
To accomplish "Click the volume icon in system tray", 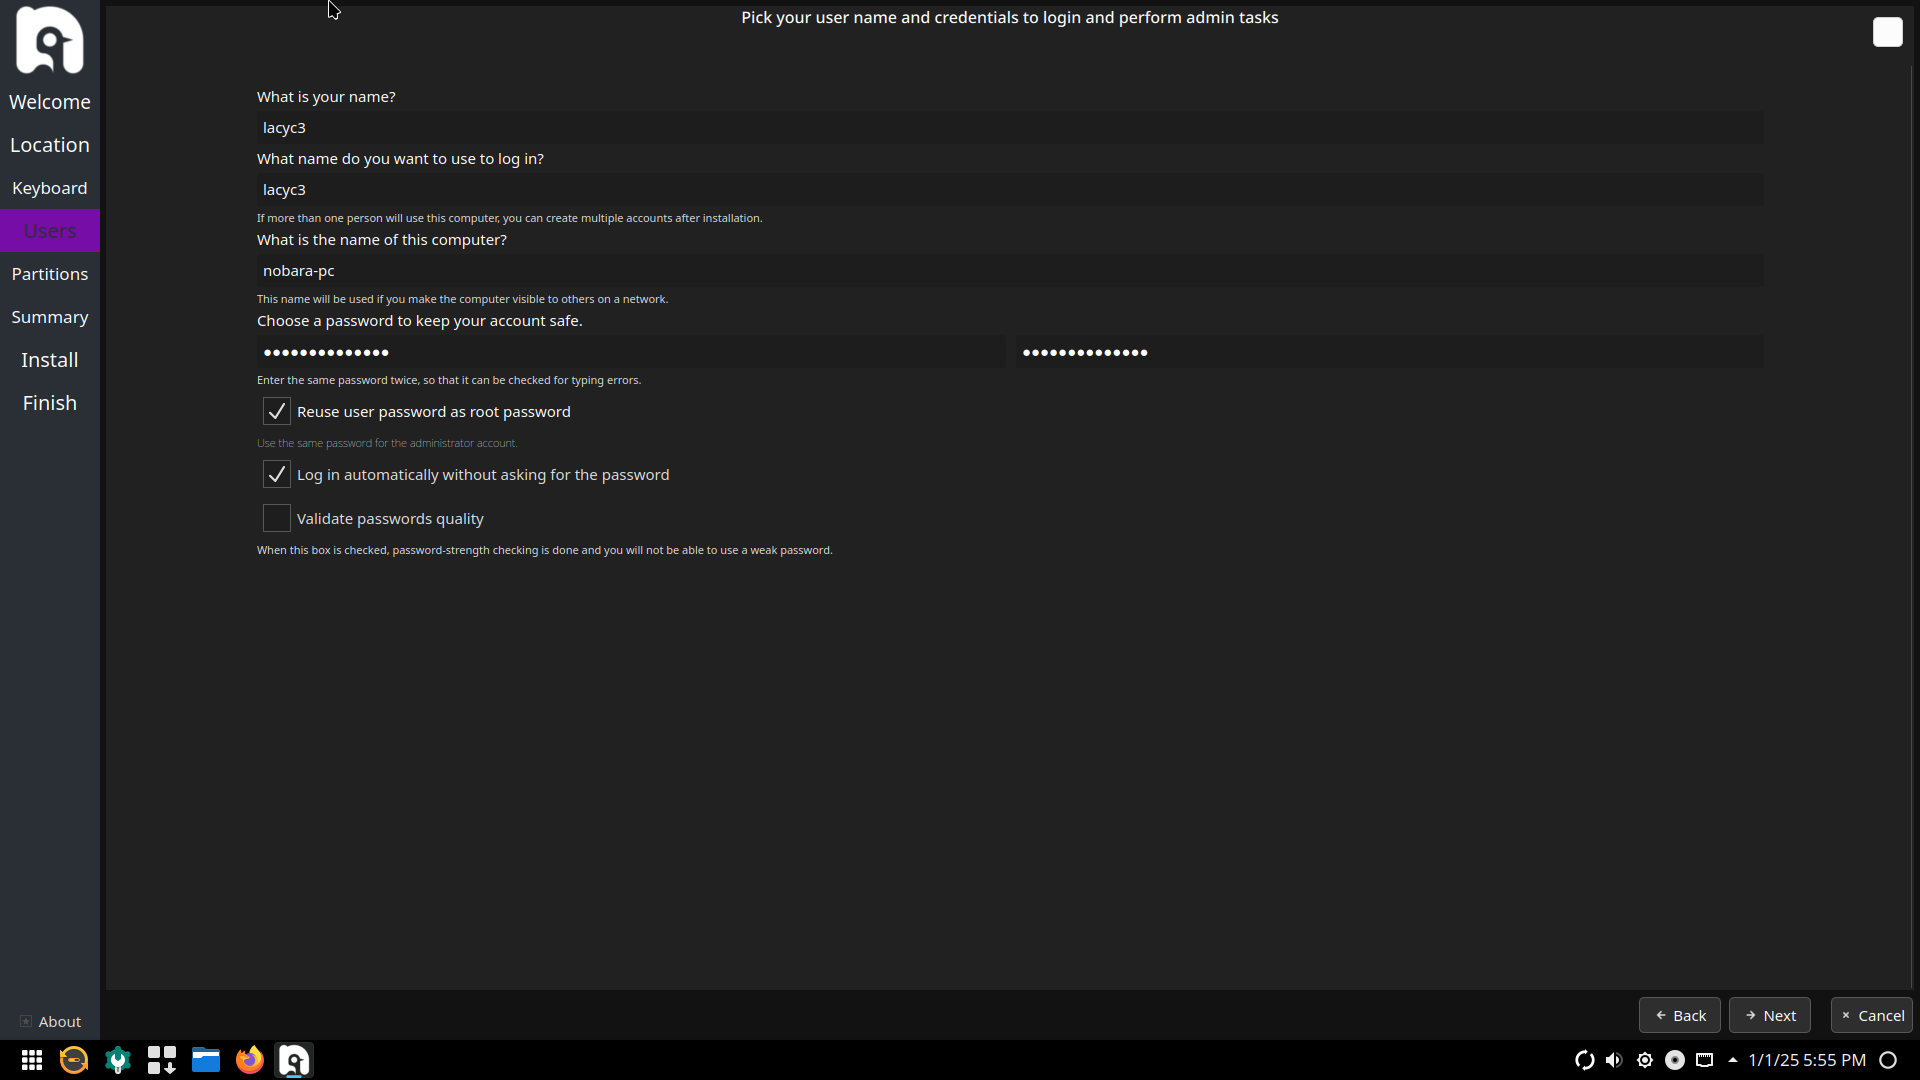I will [x=1614, y=1060].
